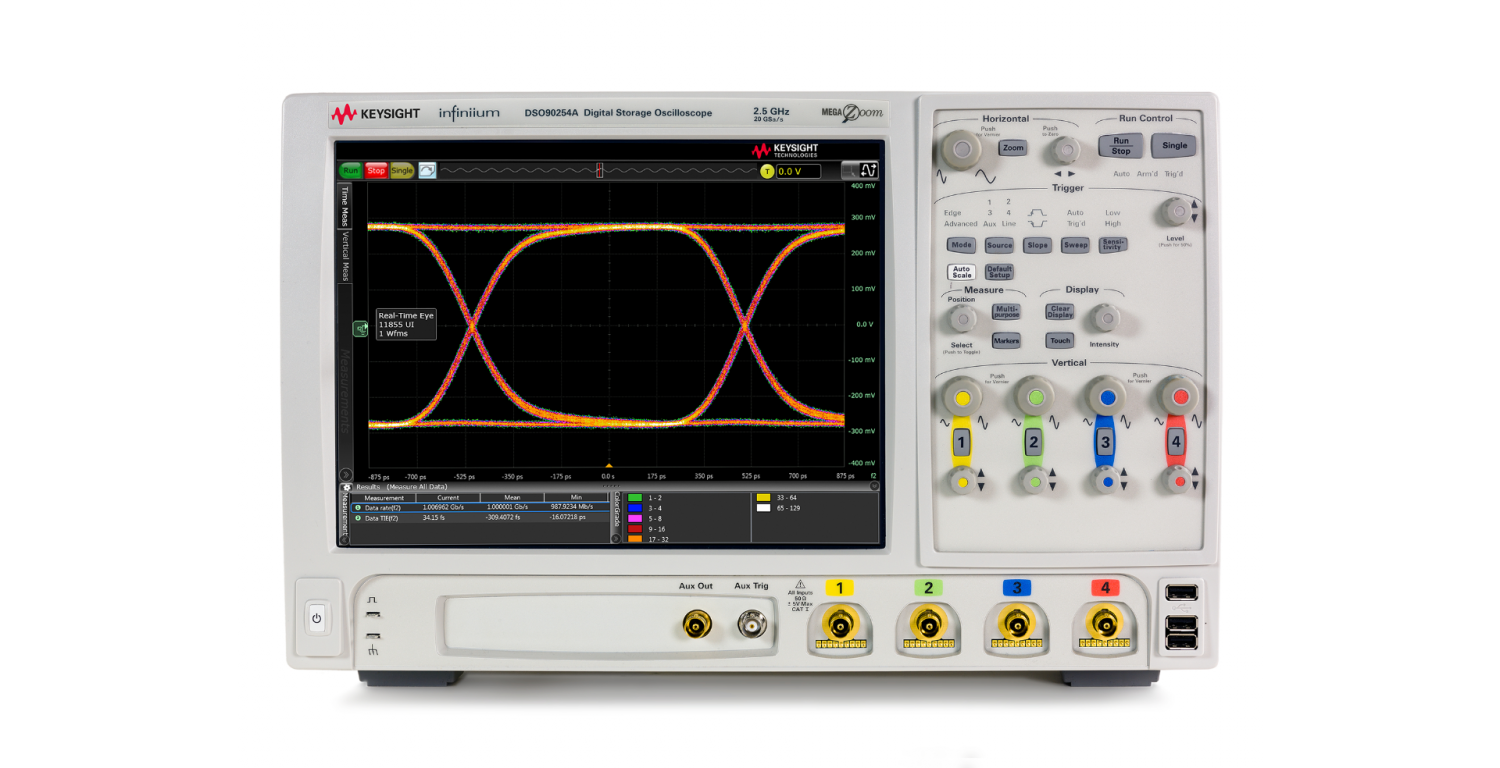
Task: Click the Measure Position Select knob
Action: pyautogui.click(x=962, y=319)
